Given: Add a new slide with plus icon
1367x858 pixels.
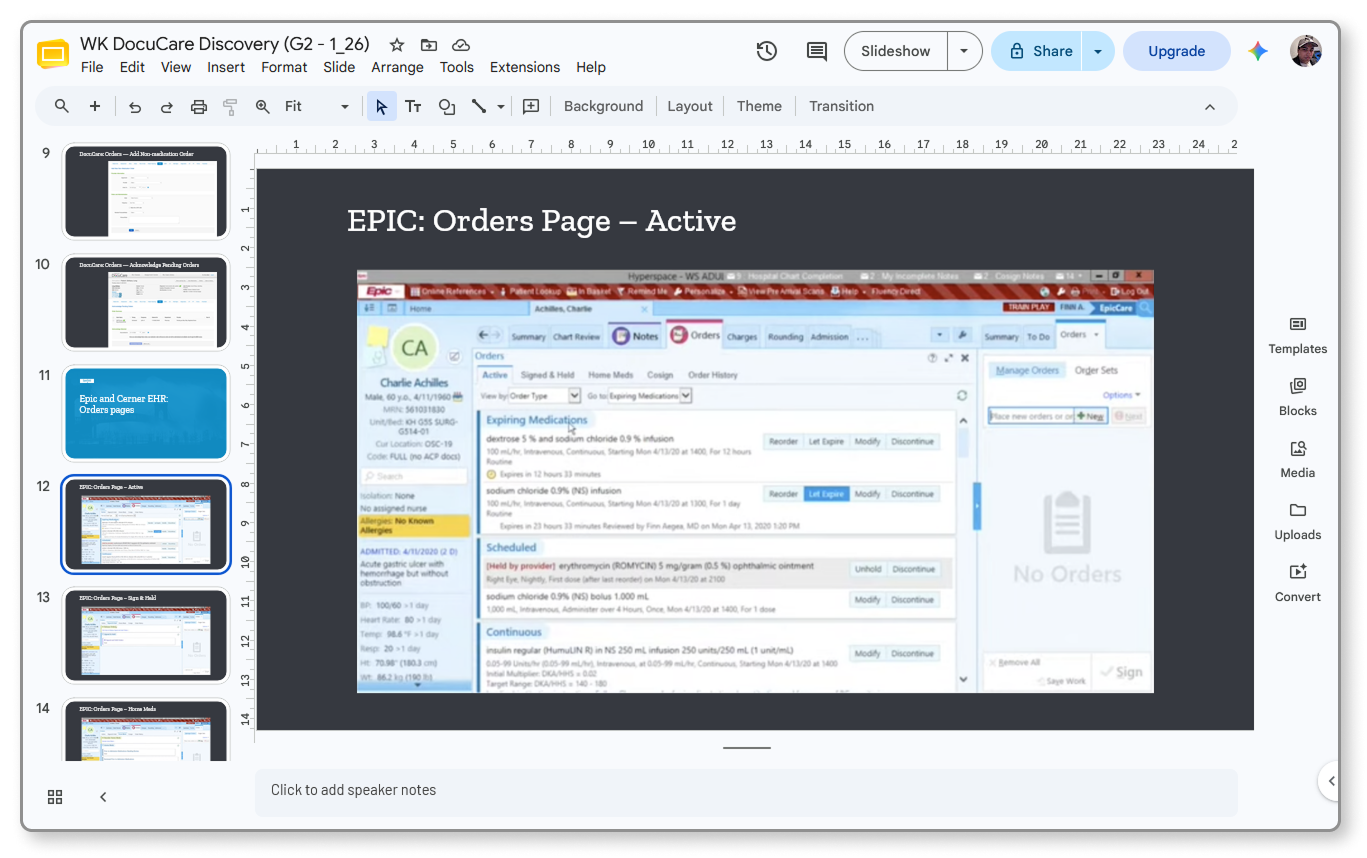Looking at the screenshot, I should tap(95, 106).
